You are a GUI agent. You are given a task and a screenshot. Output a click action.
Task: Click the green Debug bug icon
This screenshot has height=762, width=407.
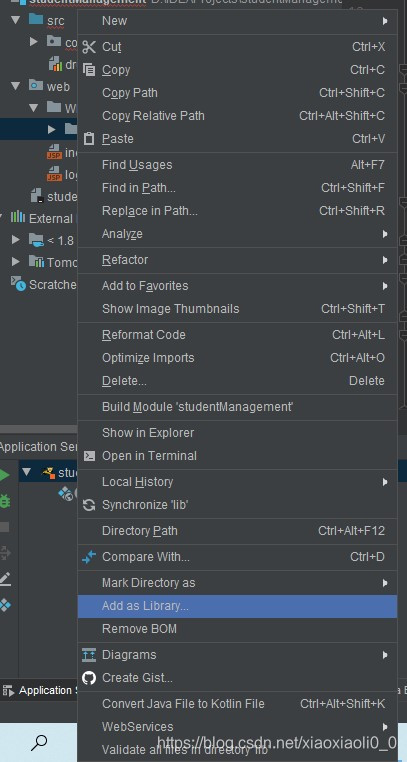click(x=4, y=501)
